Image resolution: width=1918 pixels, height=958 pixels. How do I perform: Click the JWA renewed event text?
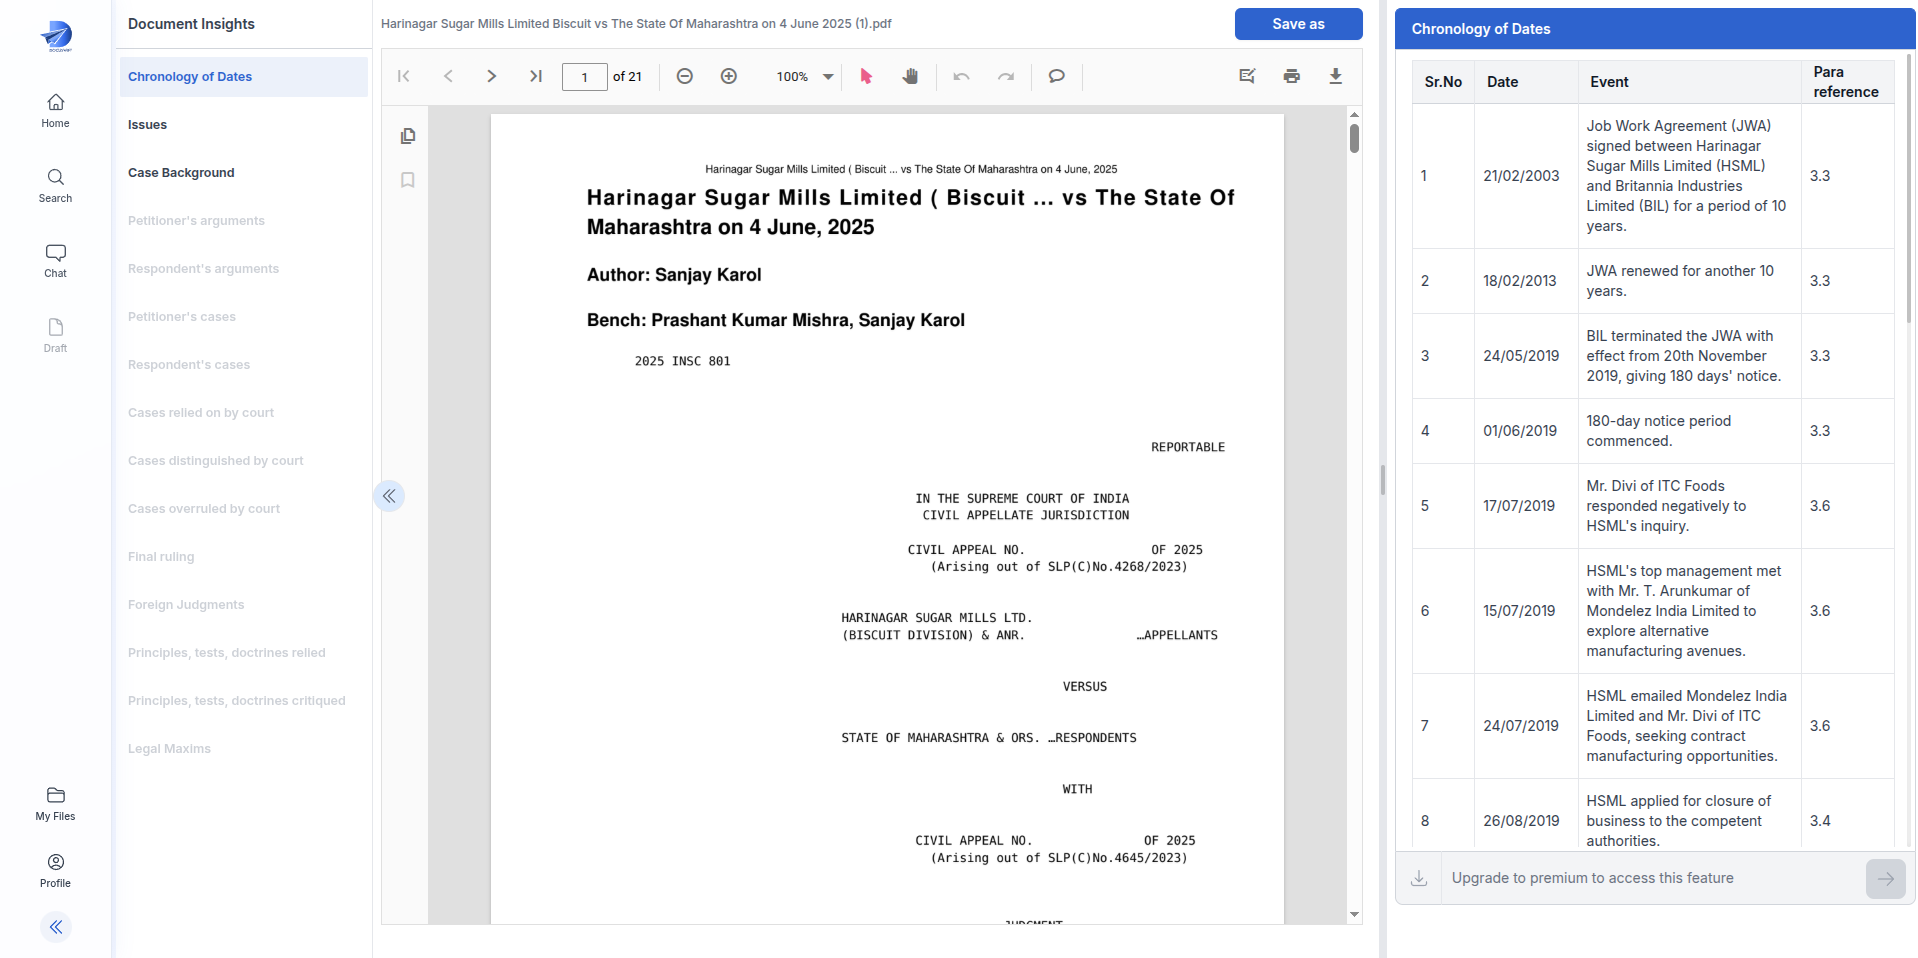tap(1680, 281)
